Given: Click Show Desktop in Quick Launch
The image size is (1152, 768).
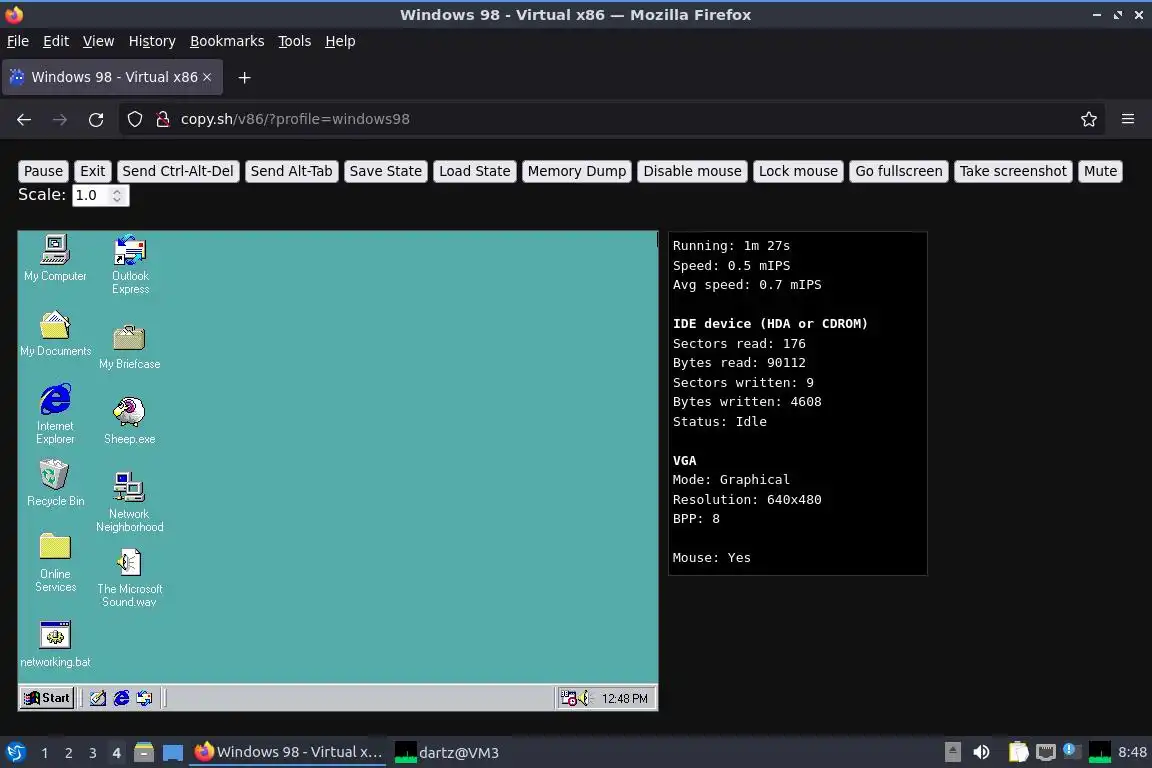Looking at the screenshot, I should point(98,698).
